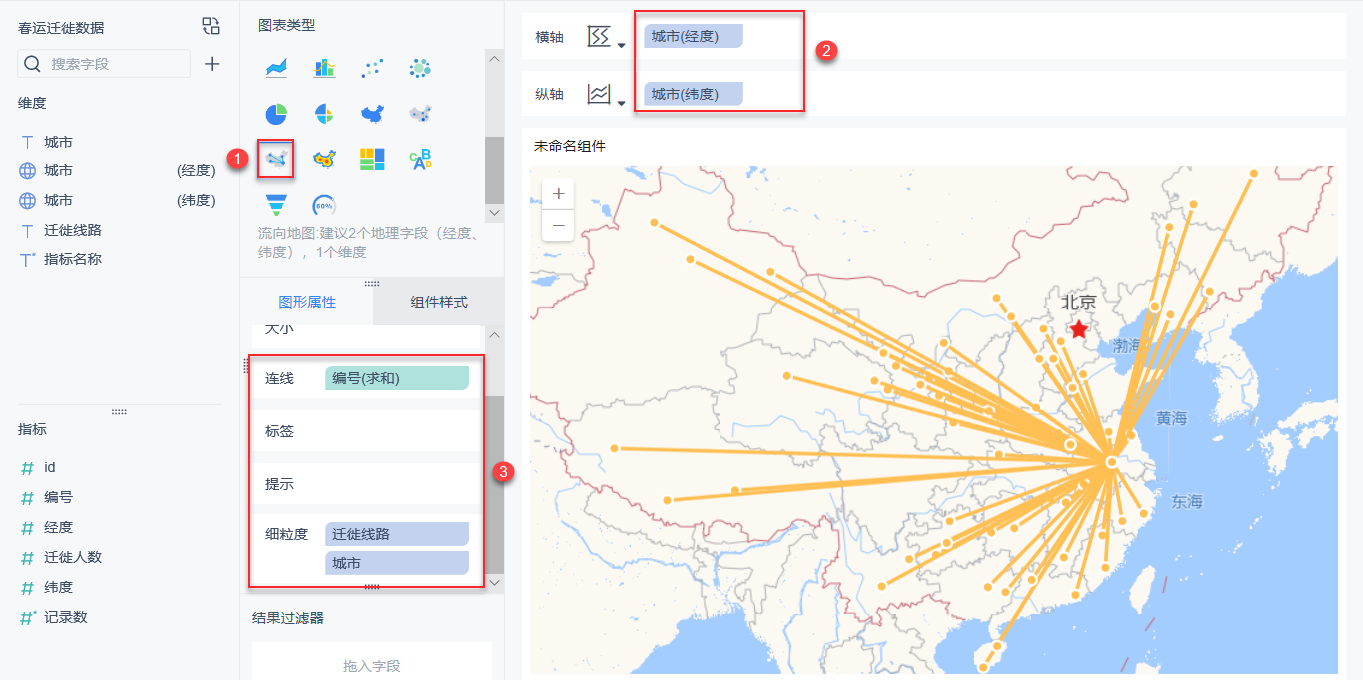Select the scatter plot chart type

[372, 68]
